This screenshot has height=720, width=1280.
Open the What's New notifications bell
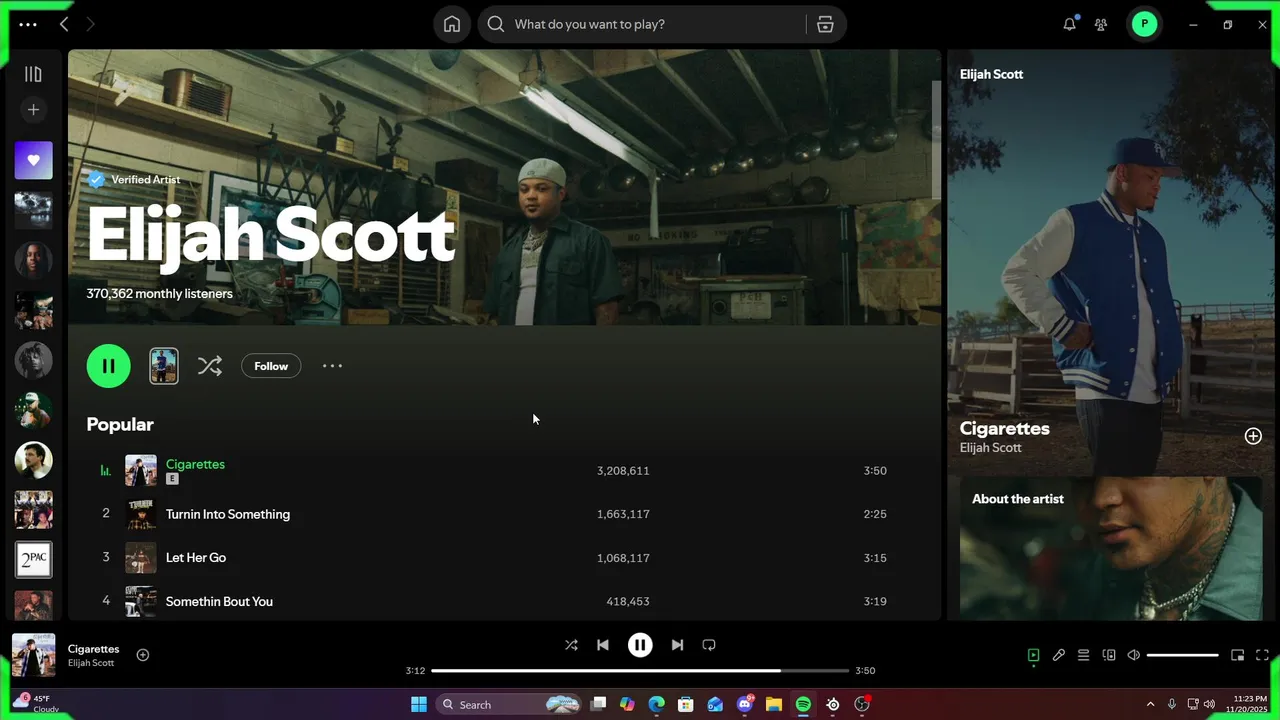pos(1070,24)
